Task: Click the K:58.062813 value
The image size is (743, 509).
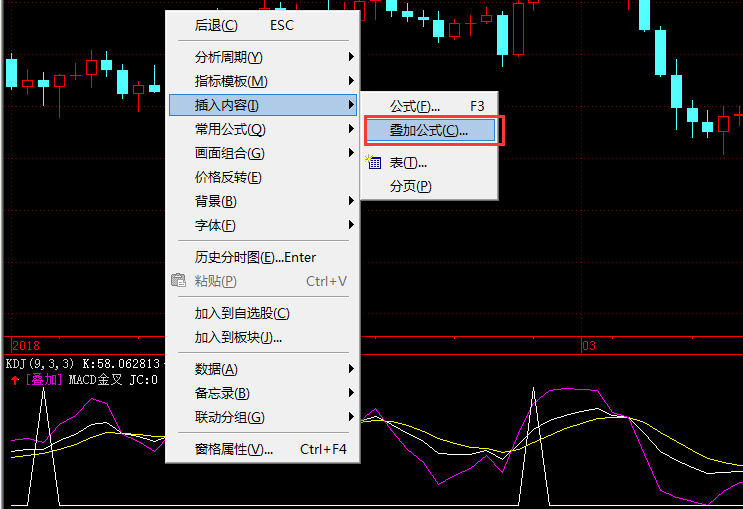Action: 121,364
